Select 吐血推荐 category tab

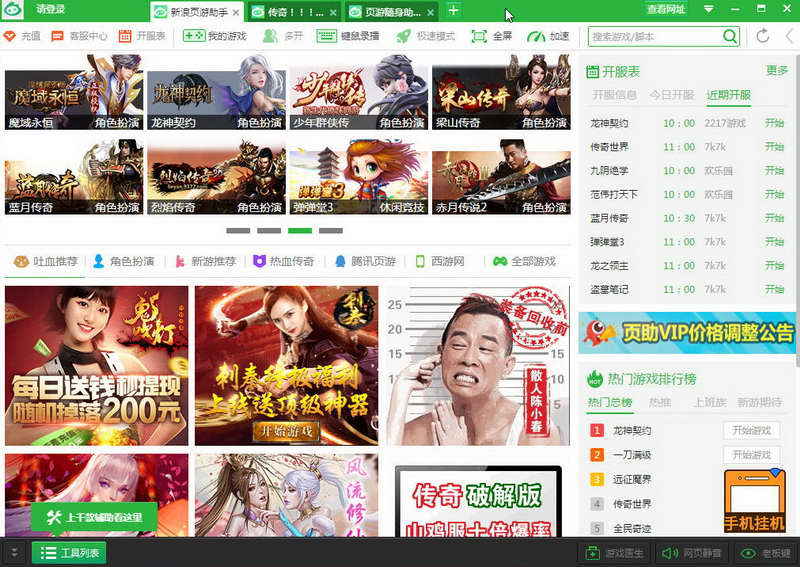pyautogui.click(x=45, y=261)
